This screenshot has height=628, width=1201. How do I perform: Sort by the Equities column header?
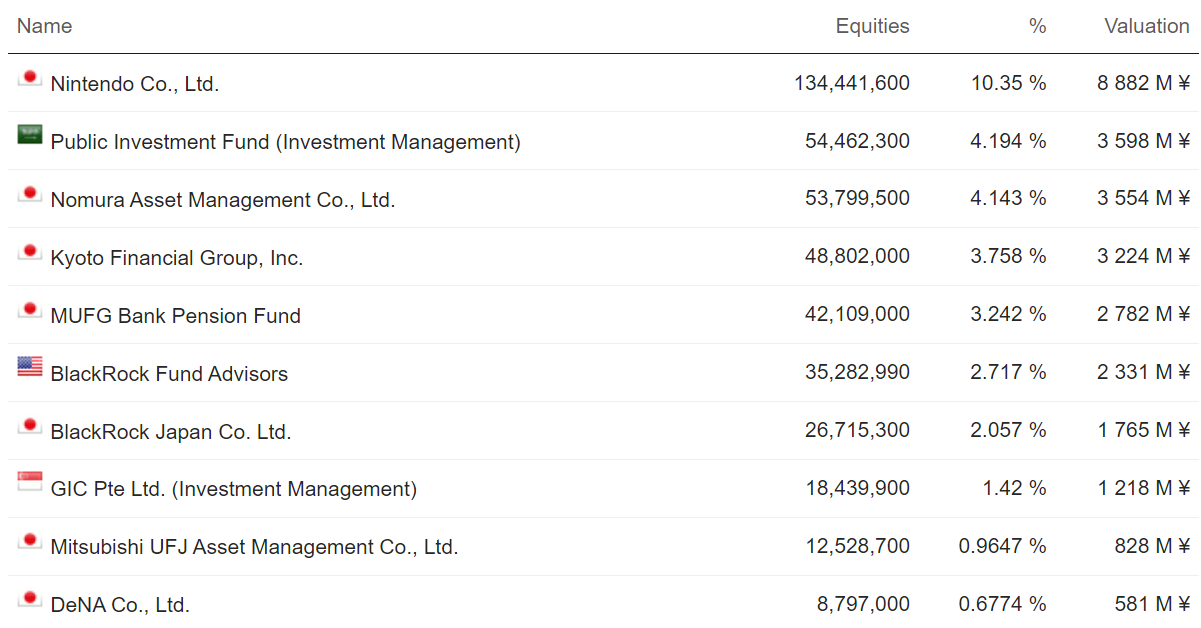click(x=872, y=26)
